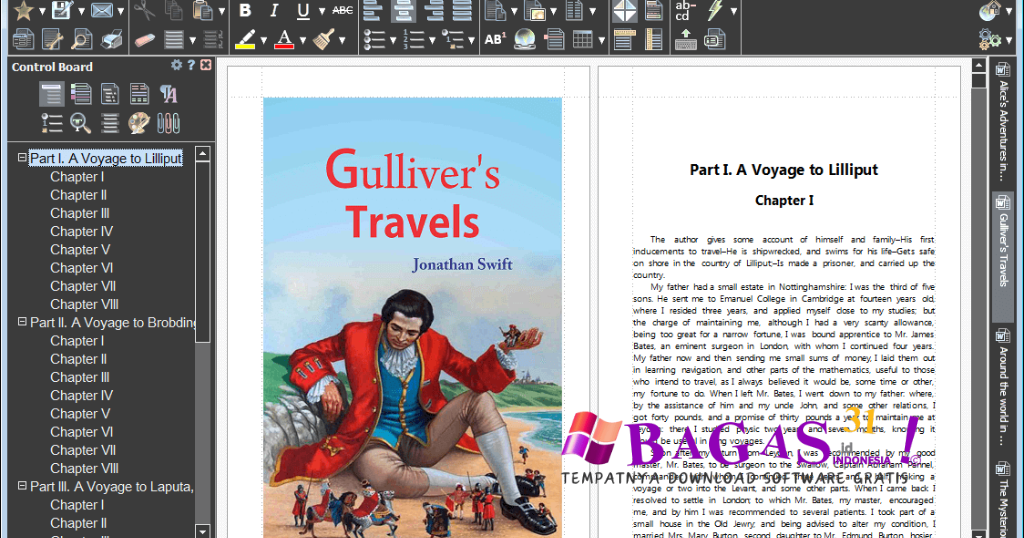Switch to Alice's Adventures document tab
Viewport: 1024px width, 538px height.
(1003, 123)
